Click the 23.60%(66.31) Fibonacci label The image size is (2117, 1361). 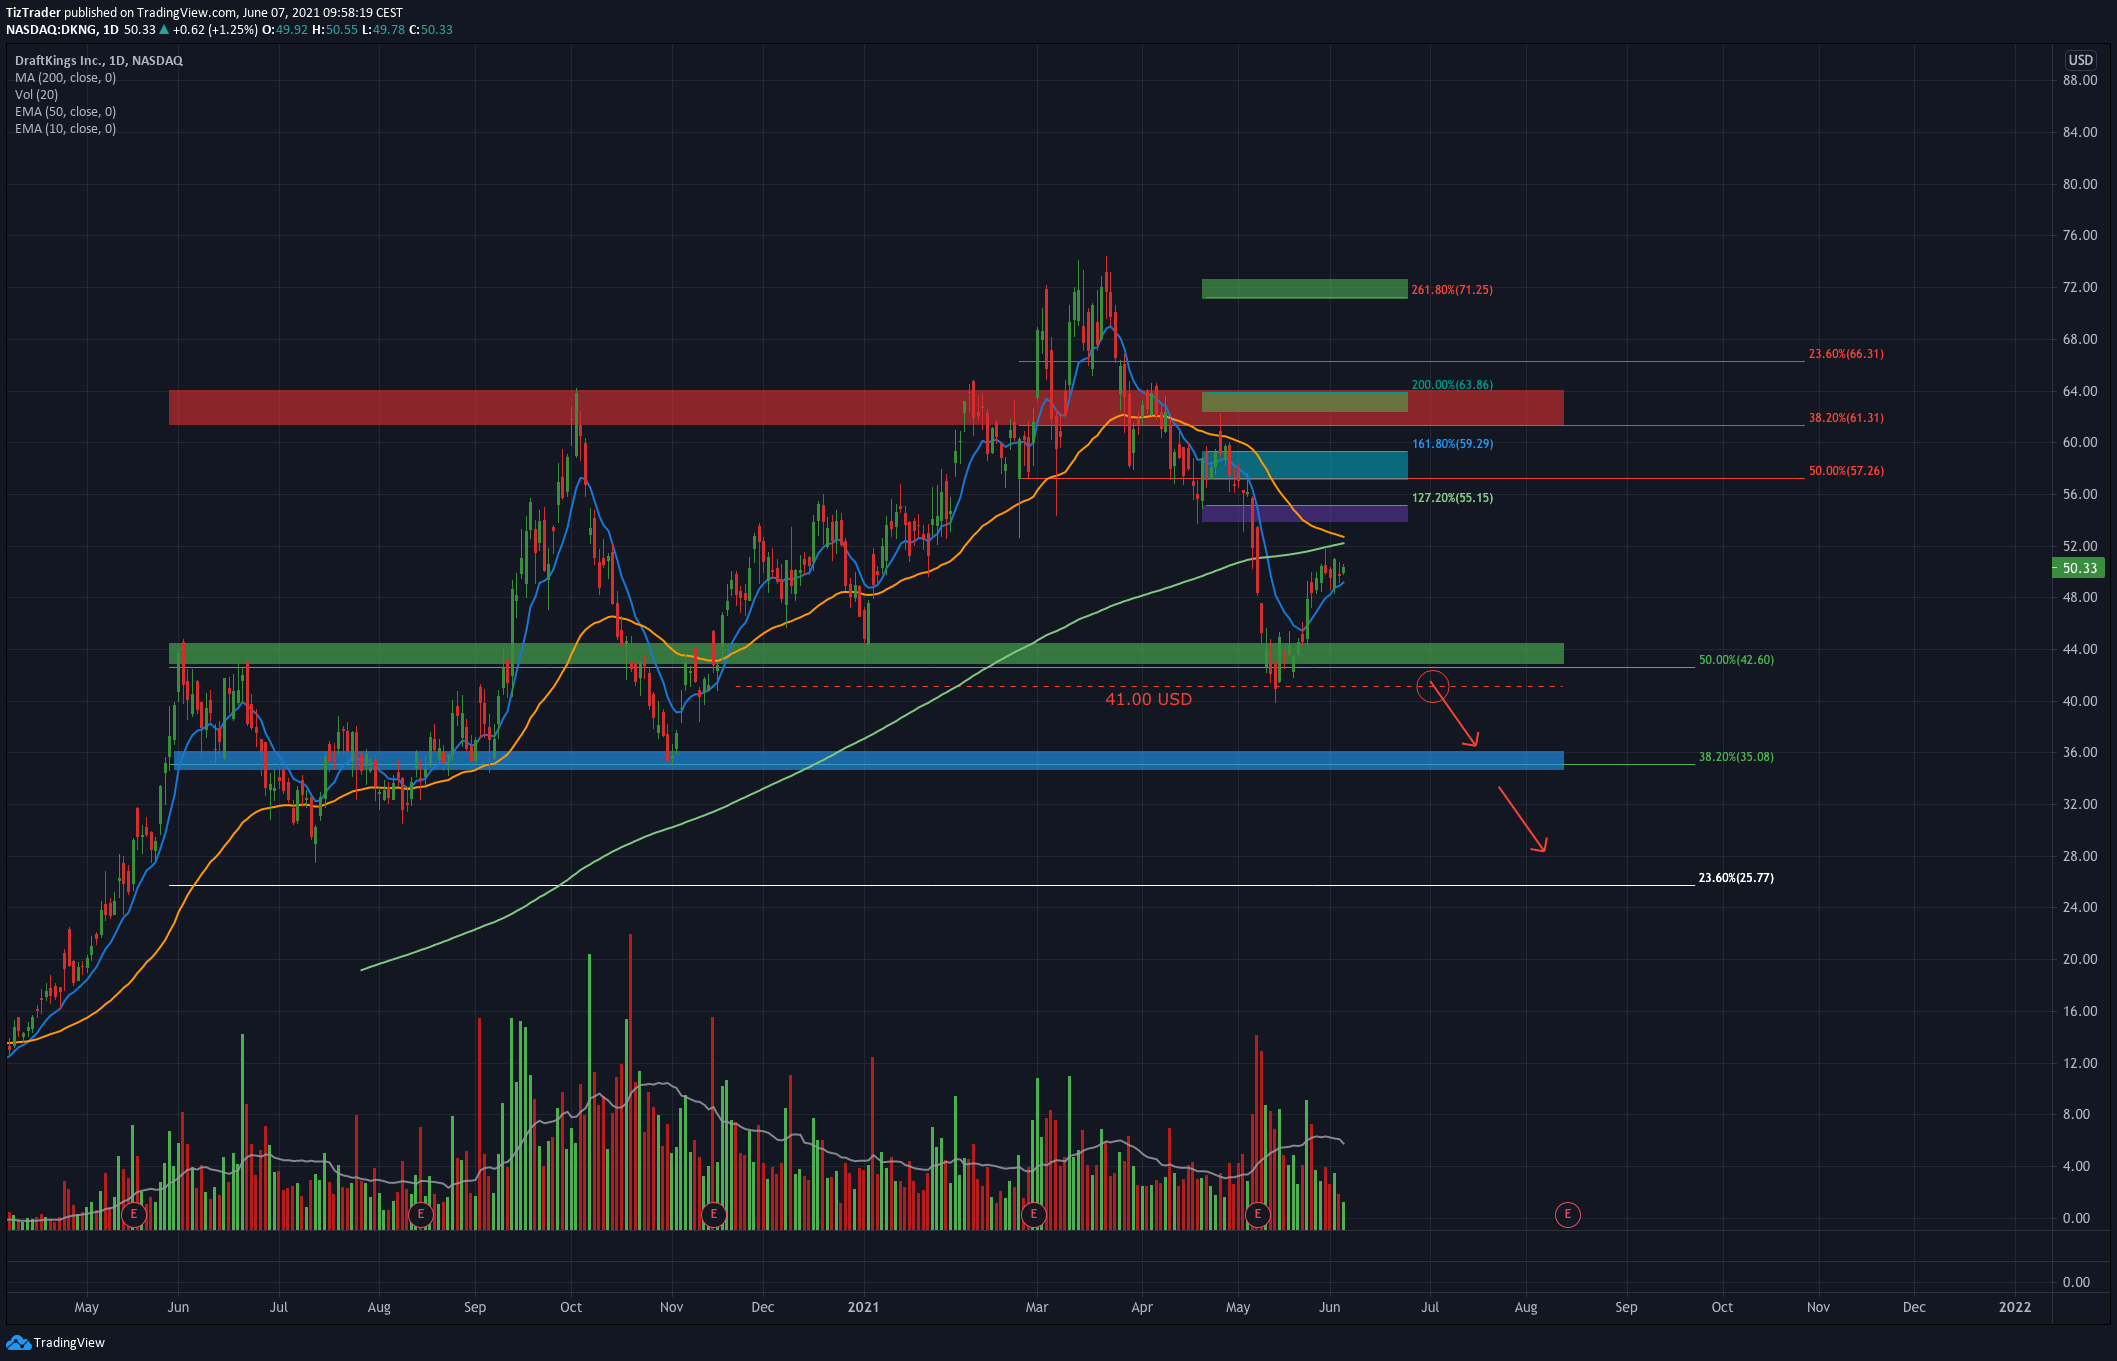1846,354
